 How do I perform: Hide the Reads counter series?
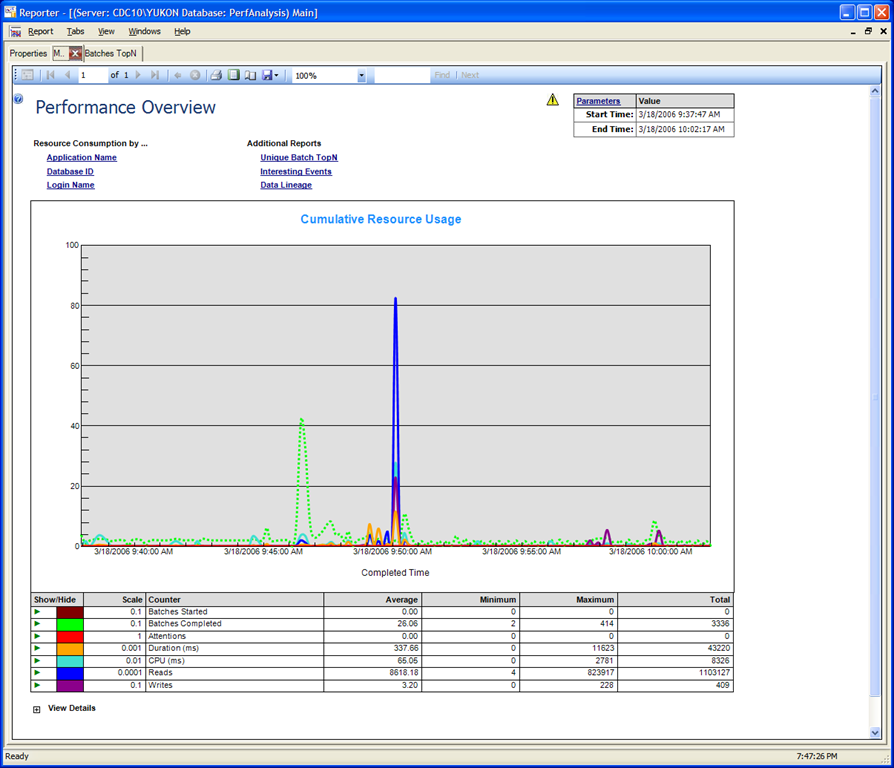(x=38, y=673)
